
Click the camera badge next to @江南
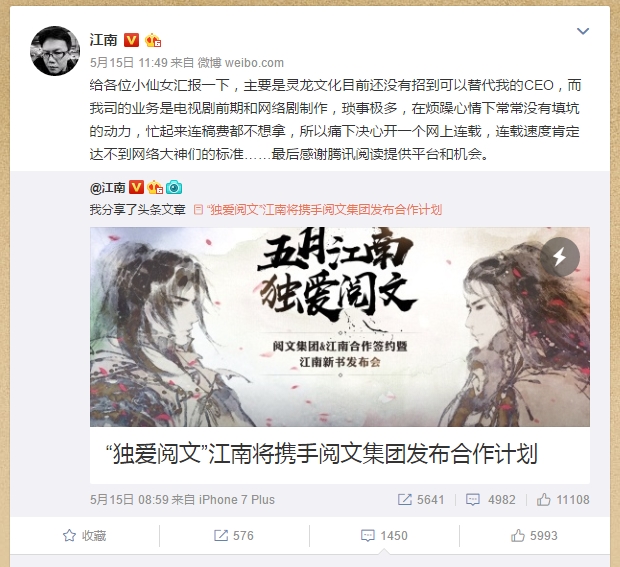click(174, 187)
